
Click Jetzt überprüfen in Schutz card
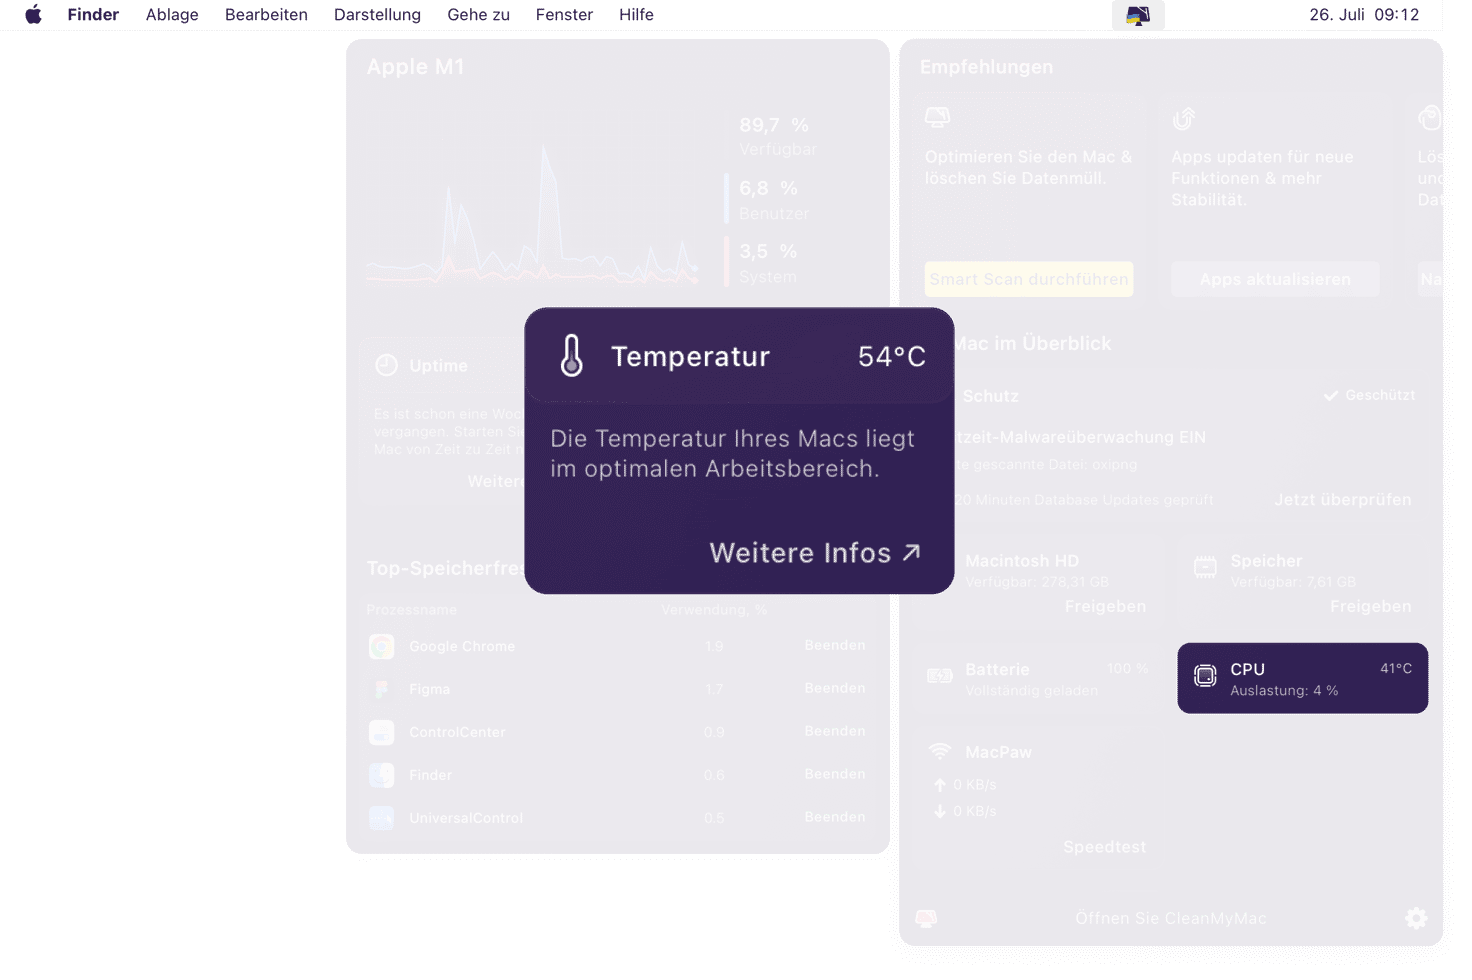pos(1343,499)
